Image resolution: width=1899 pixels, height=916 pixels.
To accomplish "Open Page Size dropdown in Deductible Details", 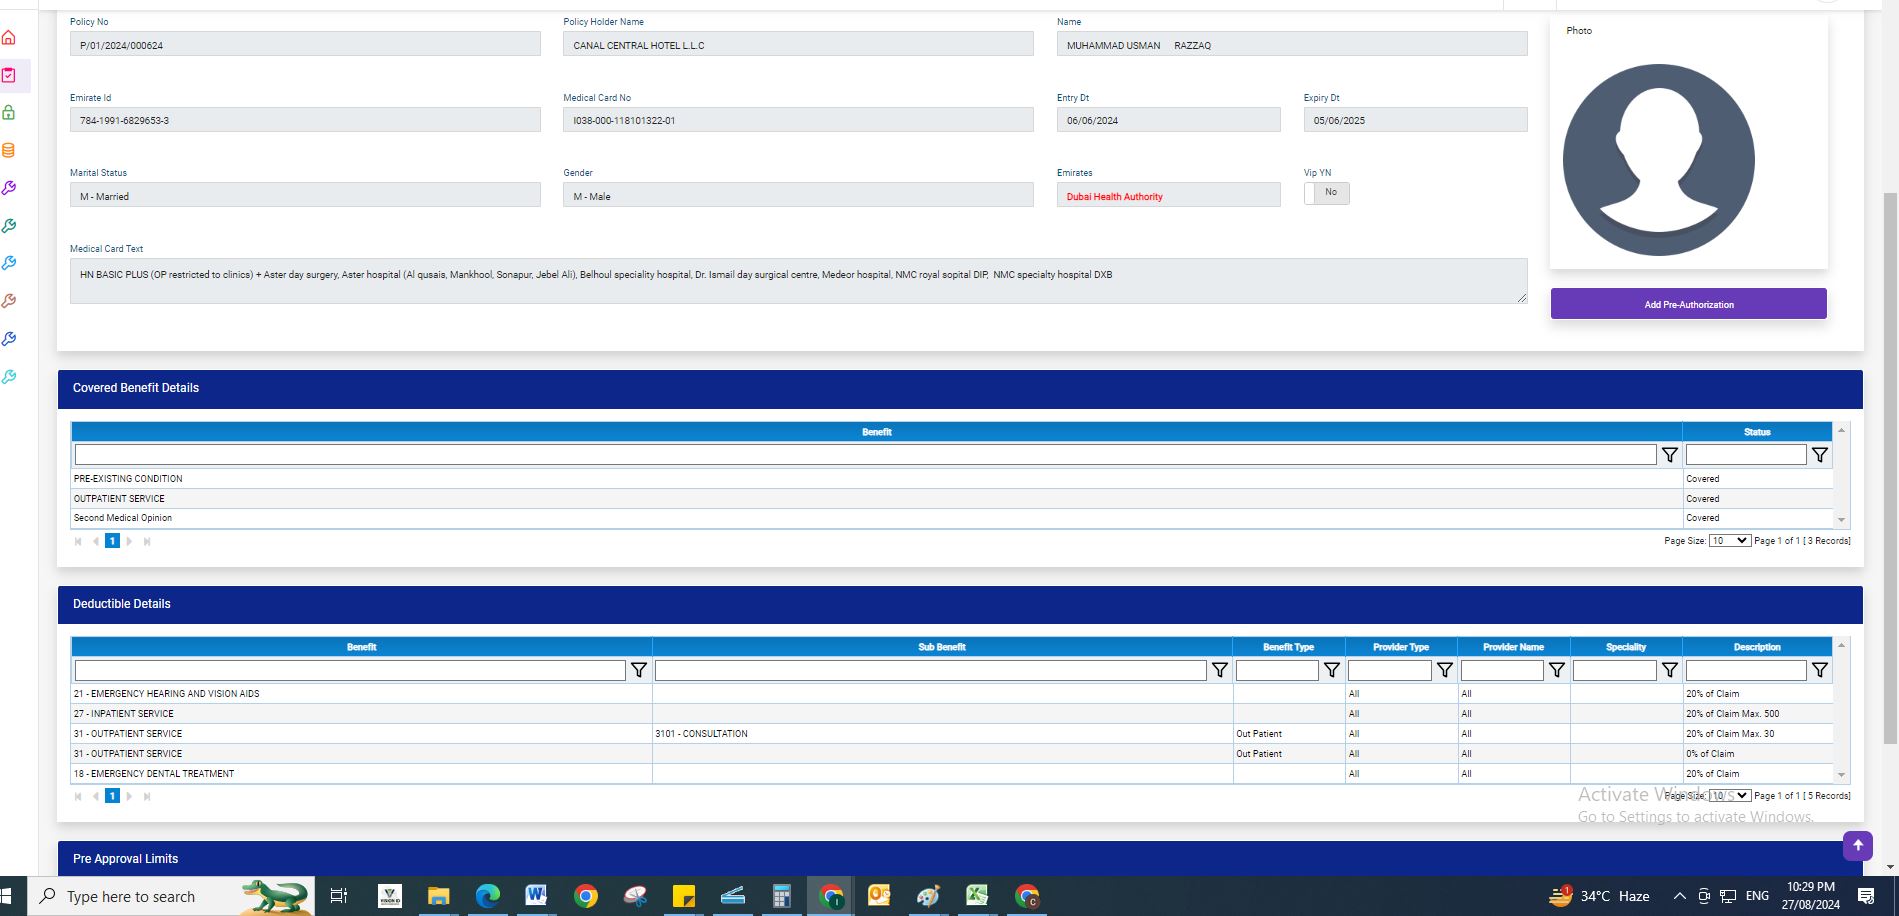I will [1728, 796].
